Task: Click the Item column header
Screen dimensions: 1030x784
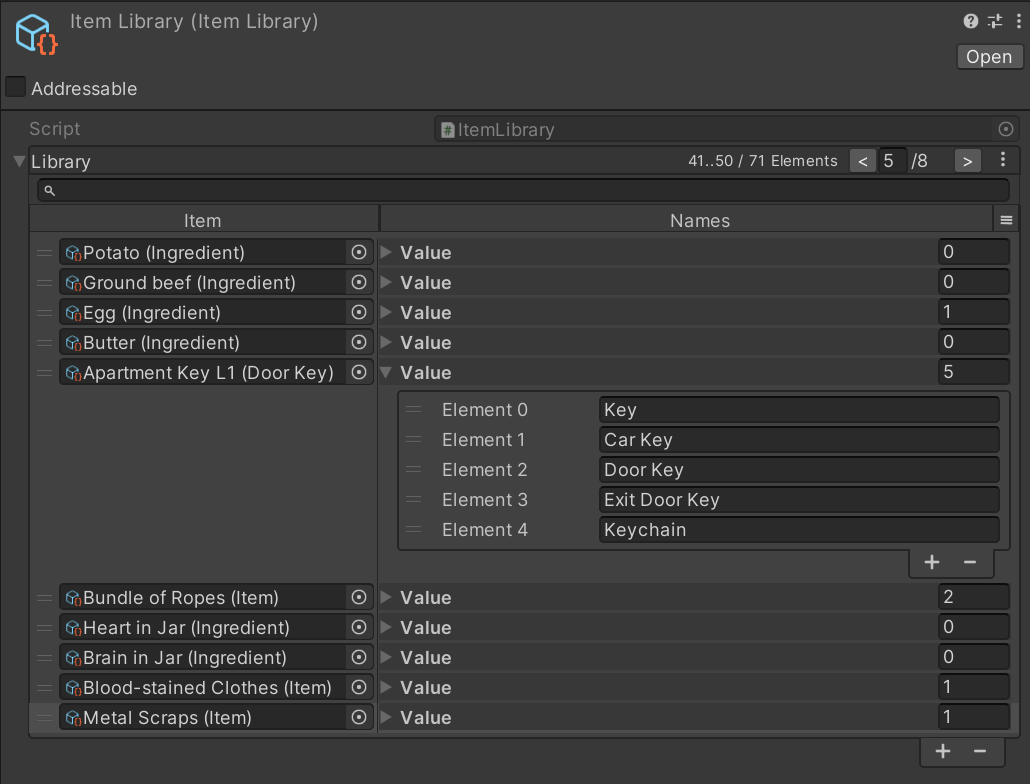Action: (x=203, y=221)
